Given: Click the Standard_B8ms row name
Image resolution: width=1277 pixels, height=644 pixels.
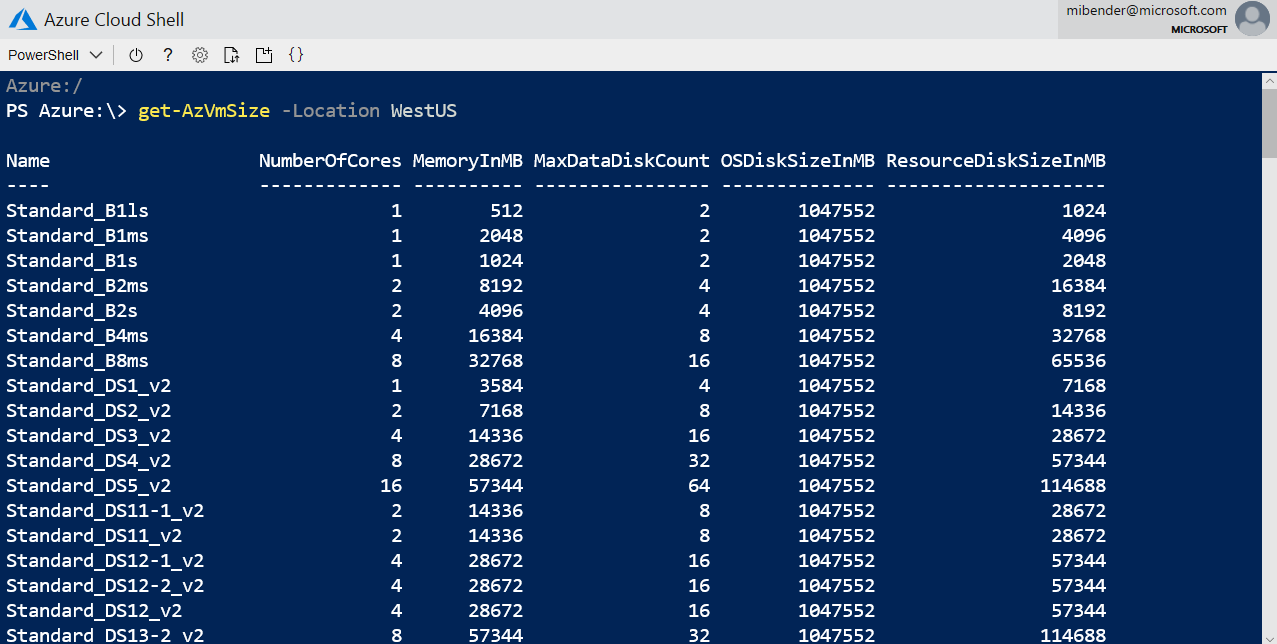Looking at the screenshot, I should (77, 361).
